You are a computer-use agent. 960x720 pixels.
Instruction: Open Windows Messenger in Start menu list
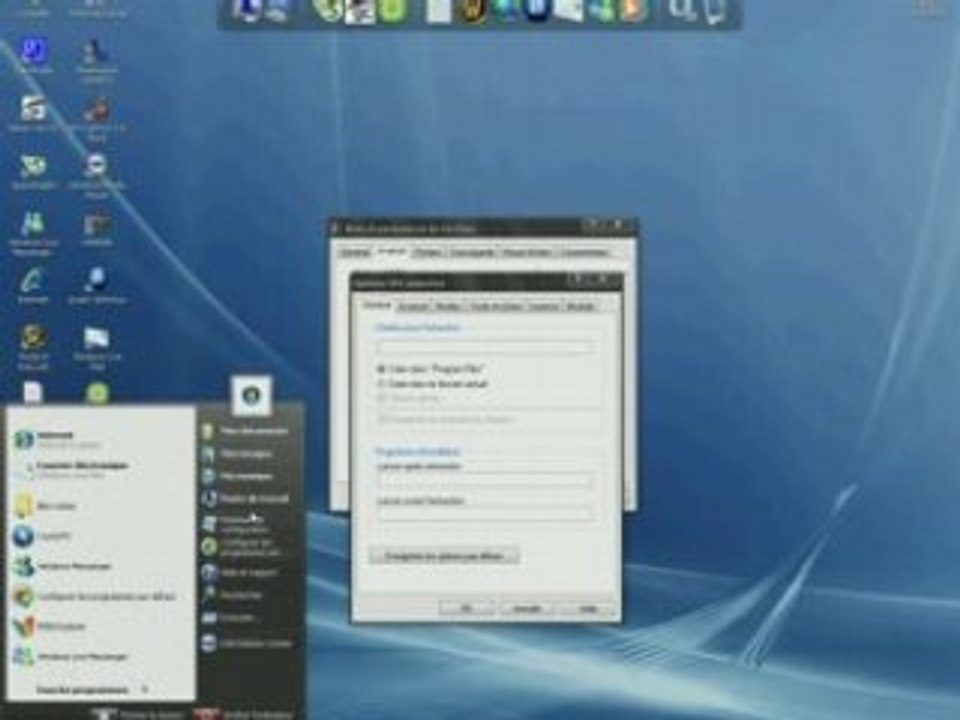click(63, 566)
